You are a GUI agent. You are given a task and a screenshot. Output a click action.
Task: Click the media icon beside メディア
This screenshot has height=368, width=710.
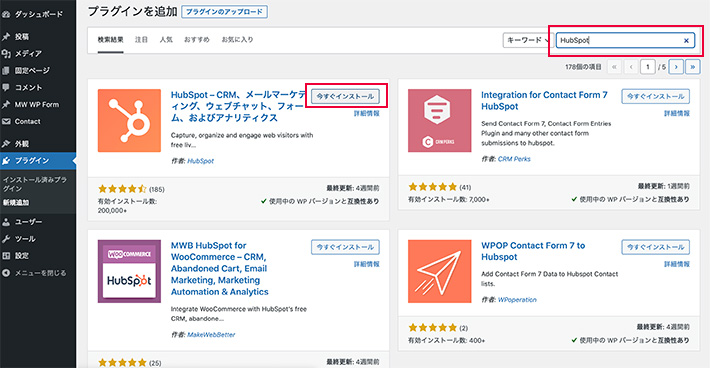point(6,53)
